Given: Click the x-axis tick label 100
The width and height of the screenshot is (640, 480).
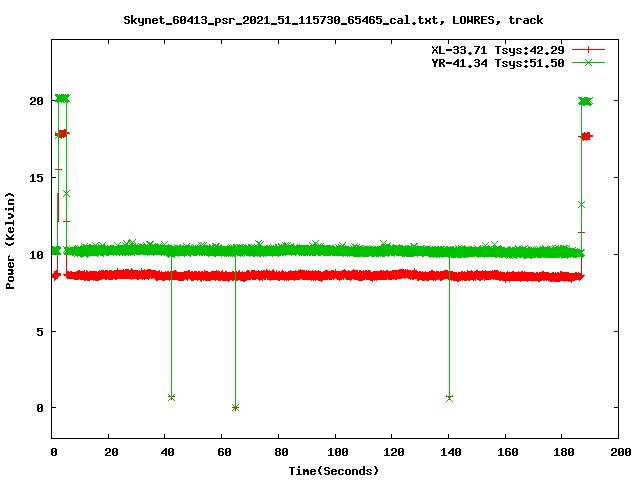Looking at the screenshot, I should pyautogui.click(x=338, y=452).
